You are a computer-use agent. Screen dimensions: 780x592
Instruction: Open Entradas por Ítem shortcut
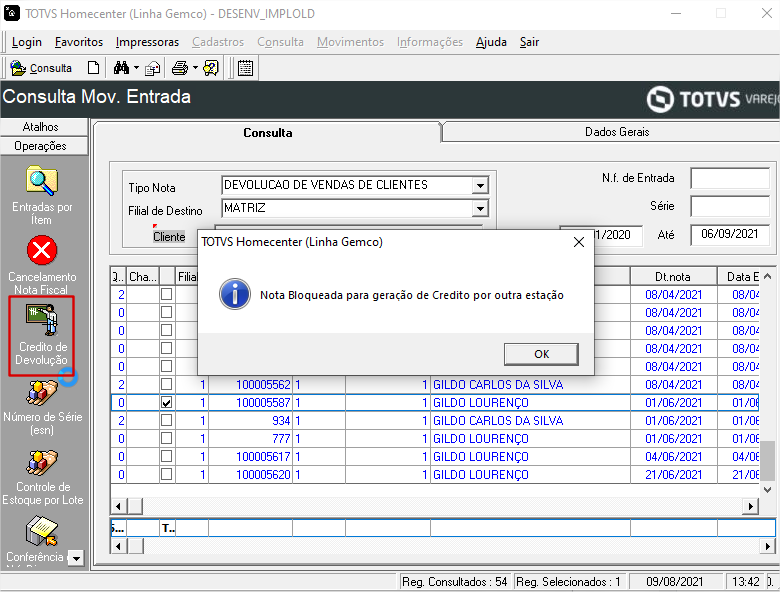click(x=42, y=196)
